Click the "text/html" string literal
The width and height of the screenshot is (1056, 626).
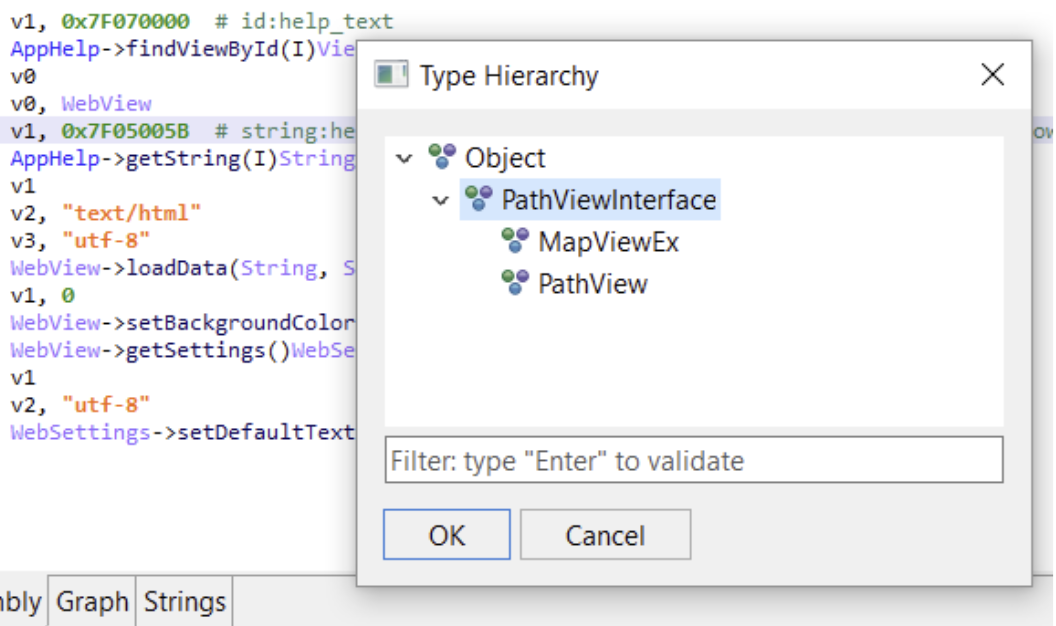click(x=131, y=213)
